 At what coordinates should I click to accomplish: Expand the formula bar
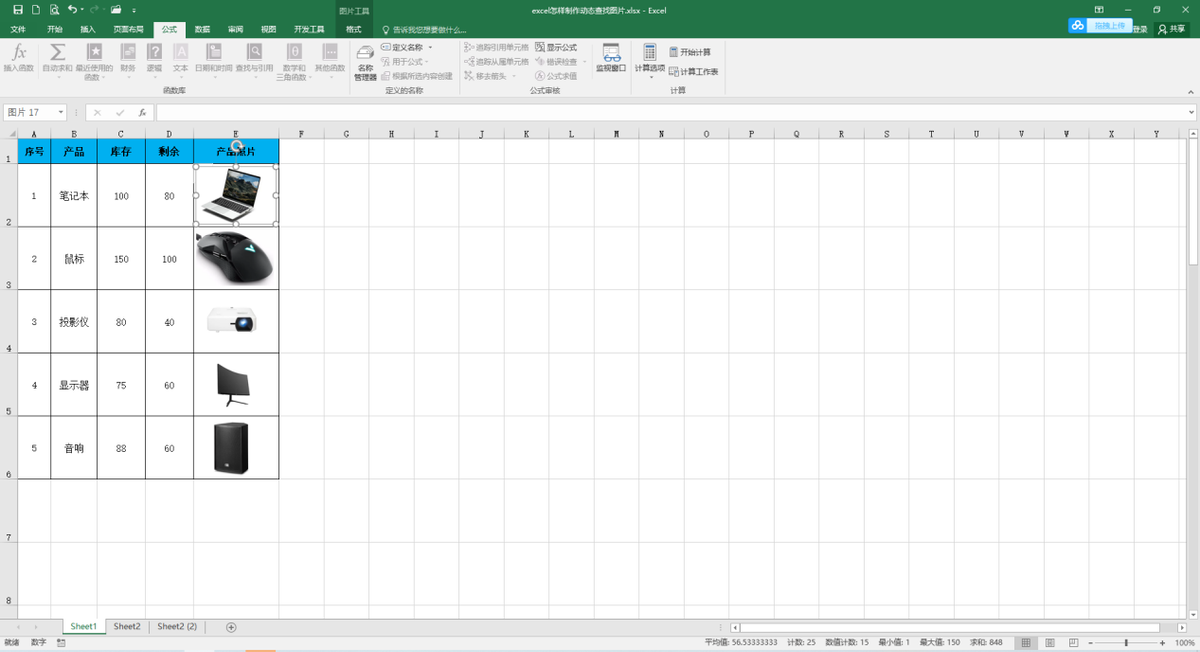(1191, 113)
